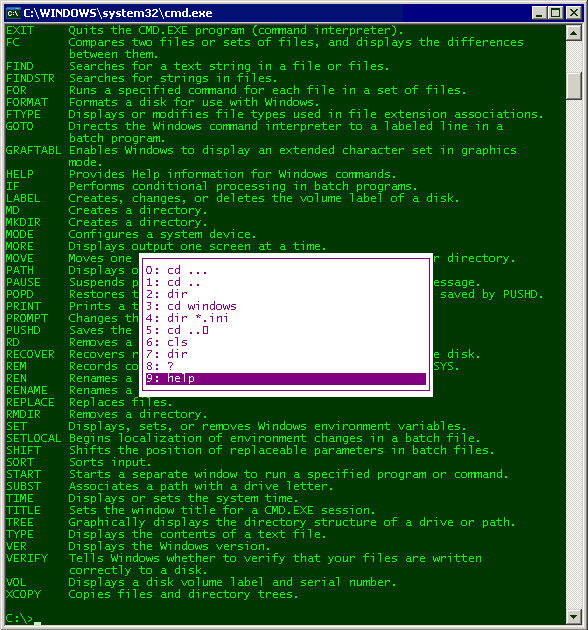Click the MKDIR command name

(x=23, y=223)
